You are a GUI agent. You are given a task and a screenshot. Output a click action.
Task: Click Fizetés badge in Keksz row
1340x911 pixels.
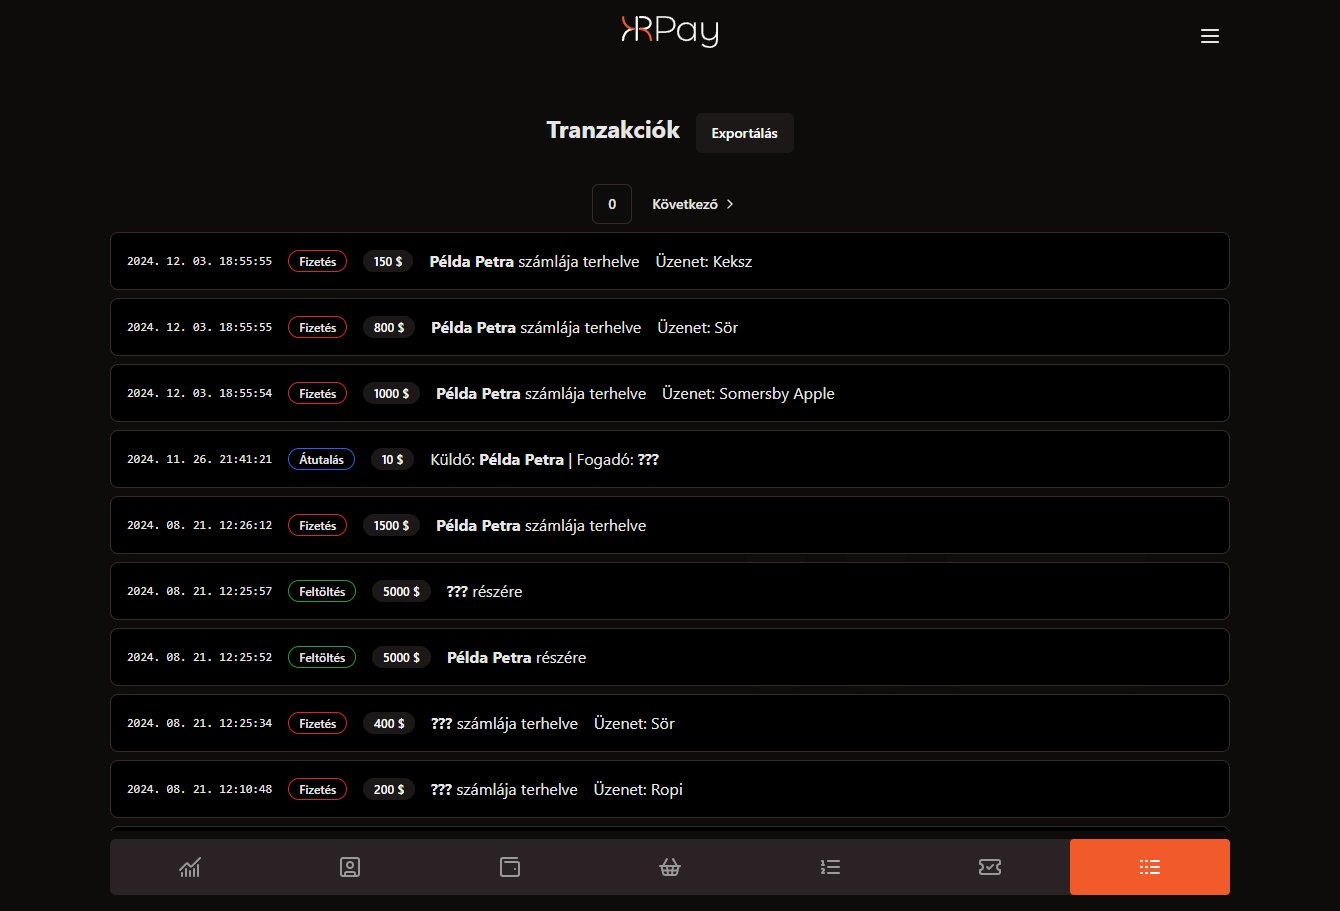318,261
